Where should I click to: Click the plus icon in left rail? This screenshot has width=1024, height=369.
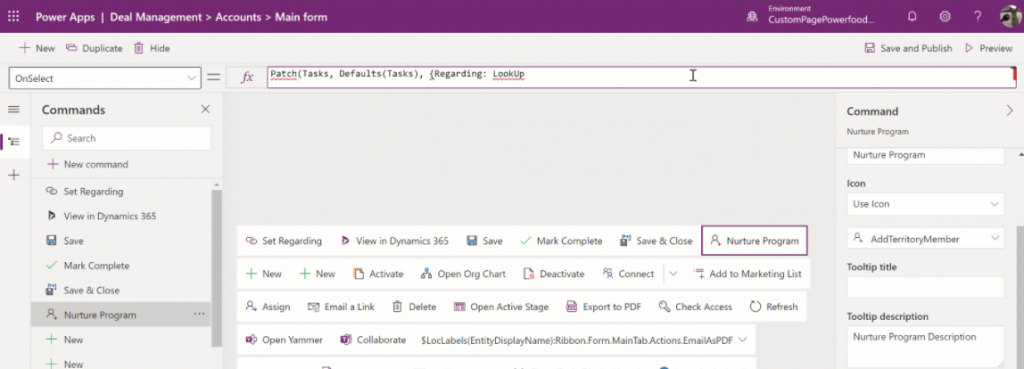point(14,175)
